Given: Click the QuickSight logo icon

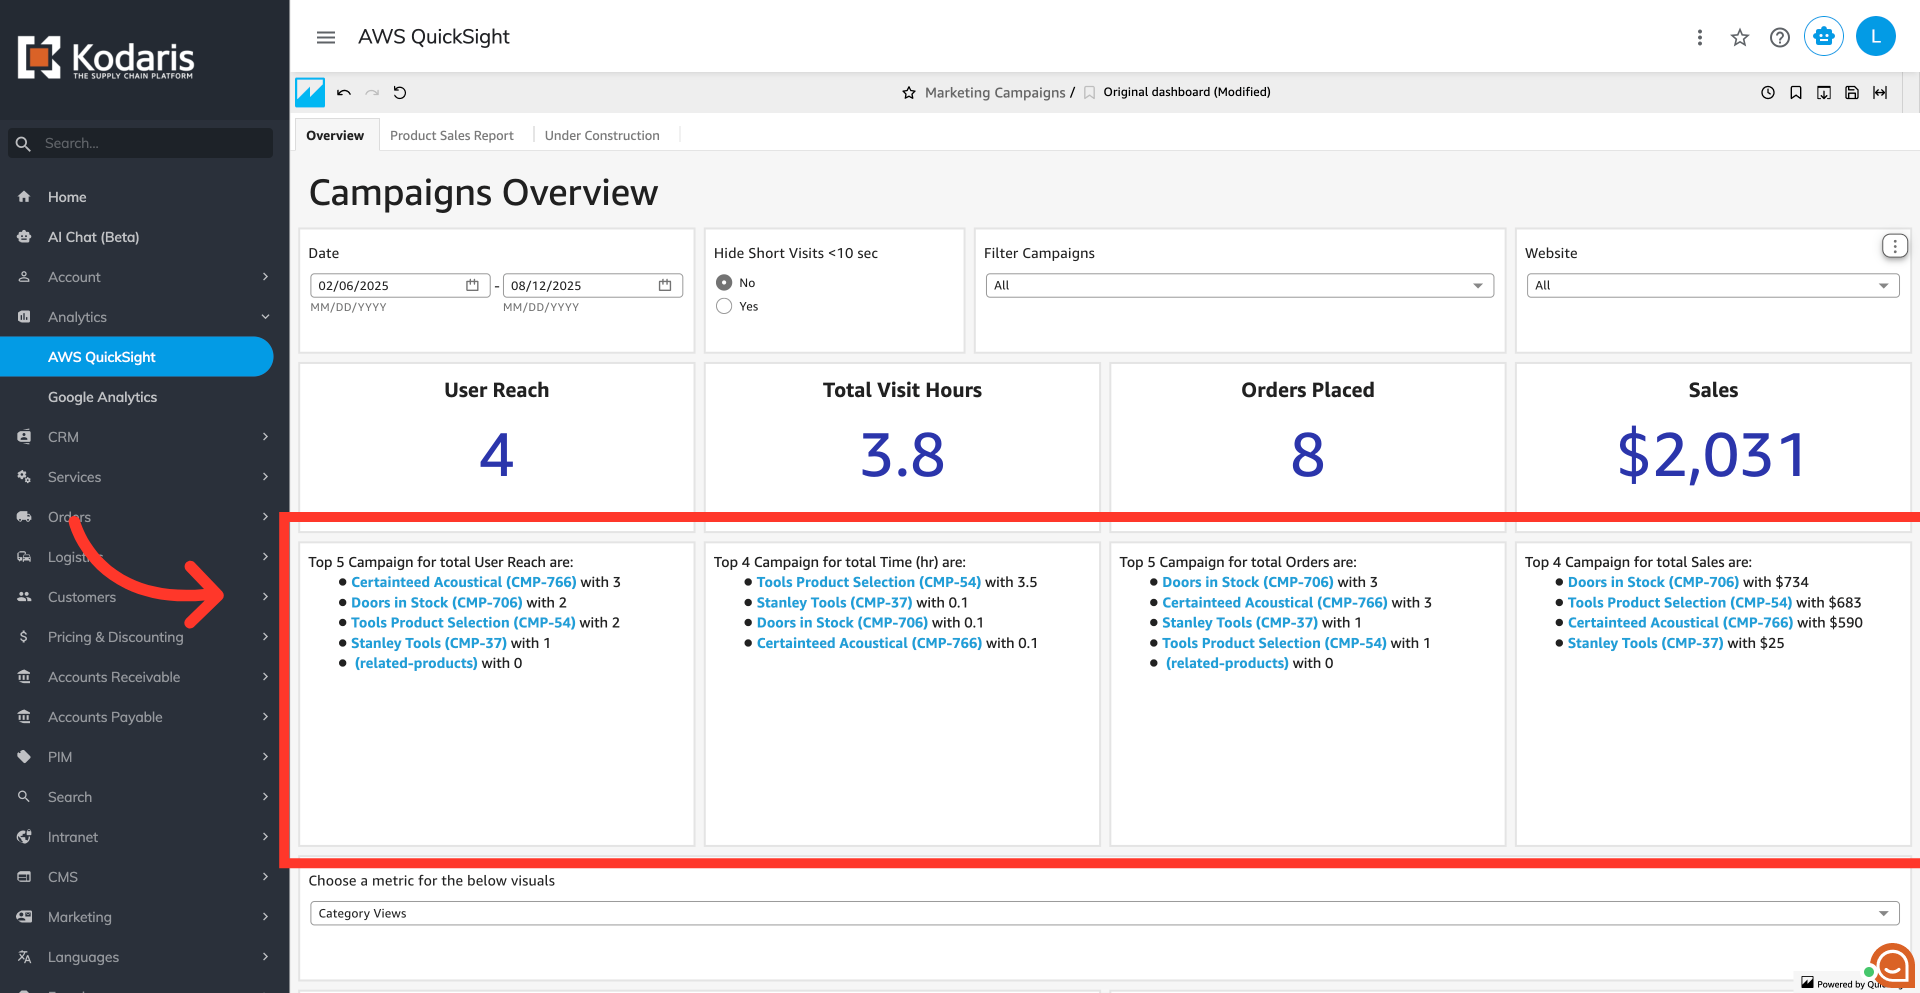Looking at the screenshot, I should (x=310, y=93).
